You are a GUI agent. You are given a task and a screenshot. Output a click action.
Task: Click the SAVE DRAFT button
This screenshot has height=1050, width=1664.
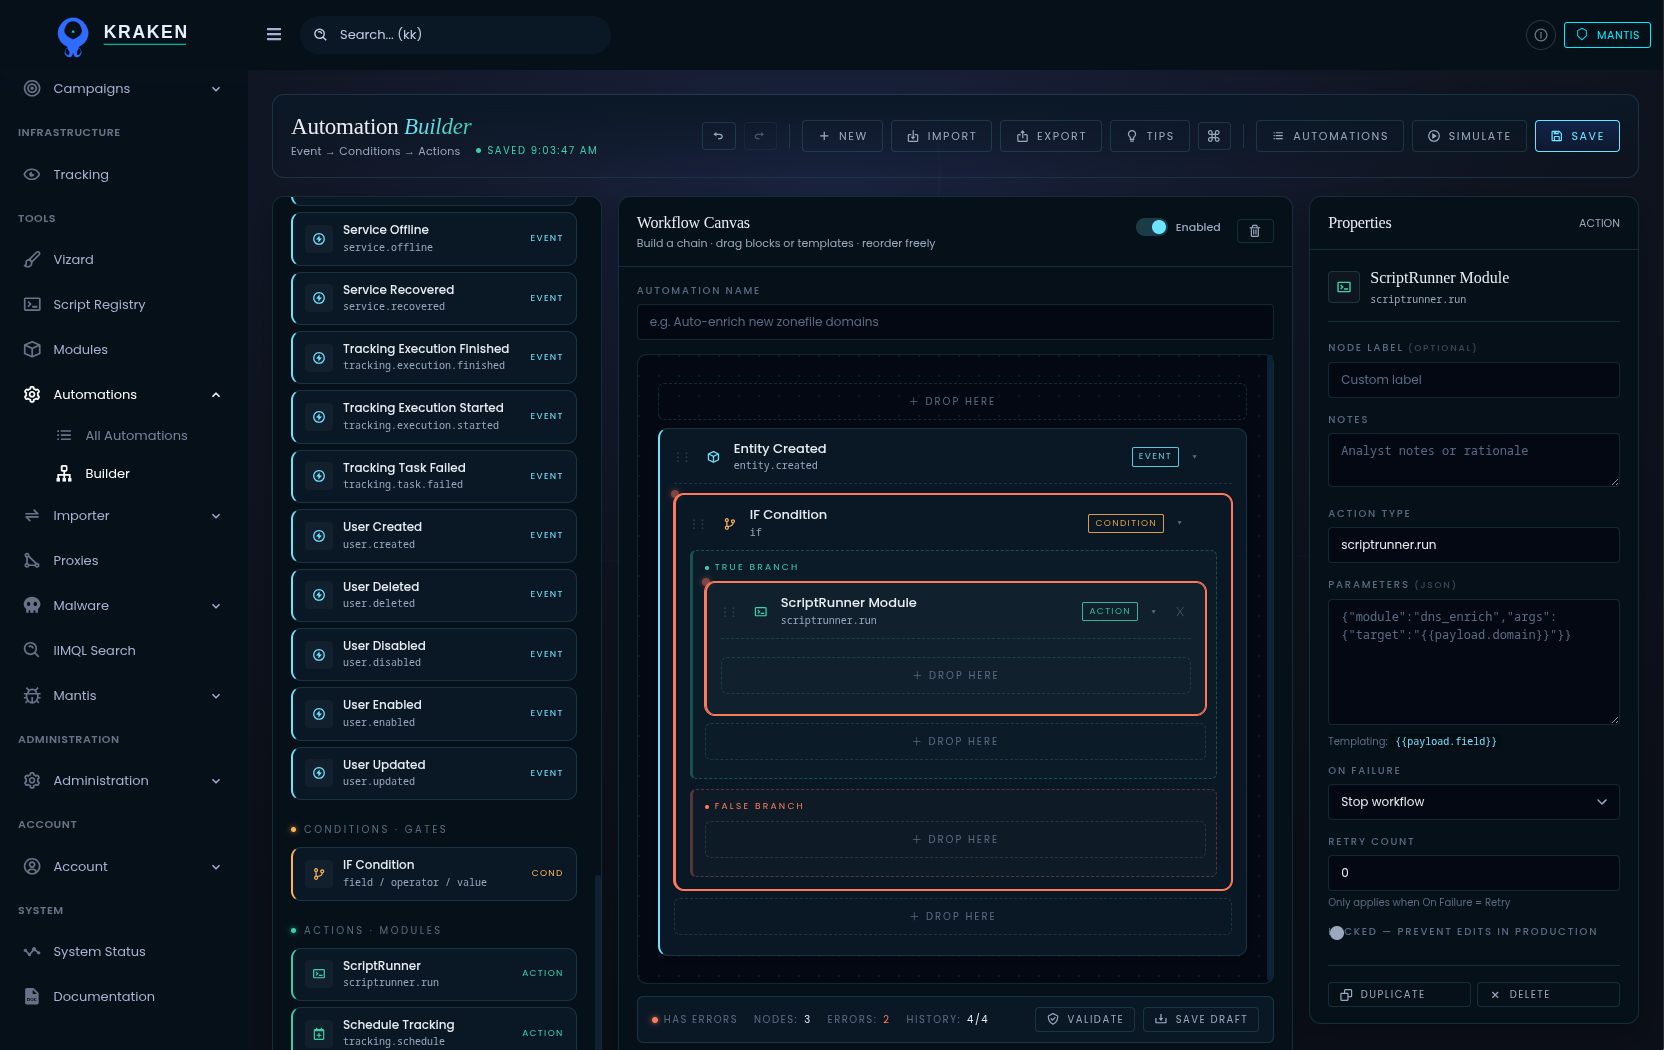point(1201,1019)
